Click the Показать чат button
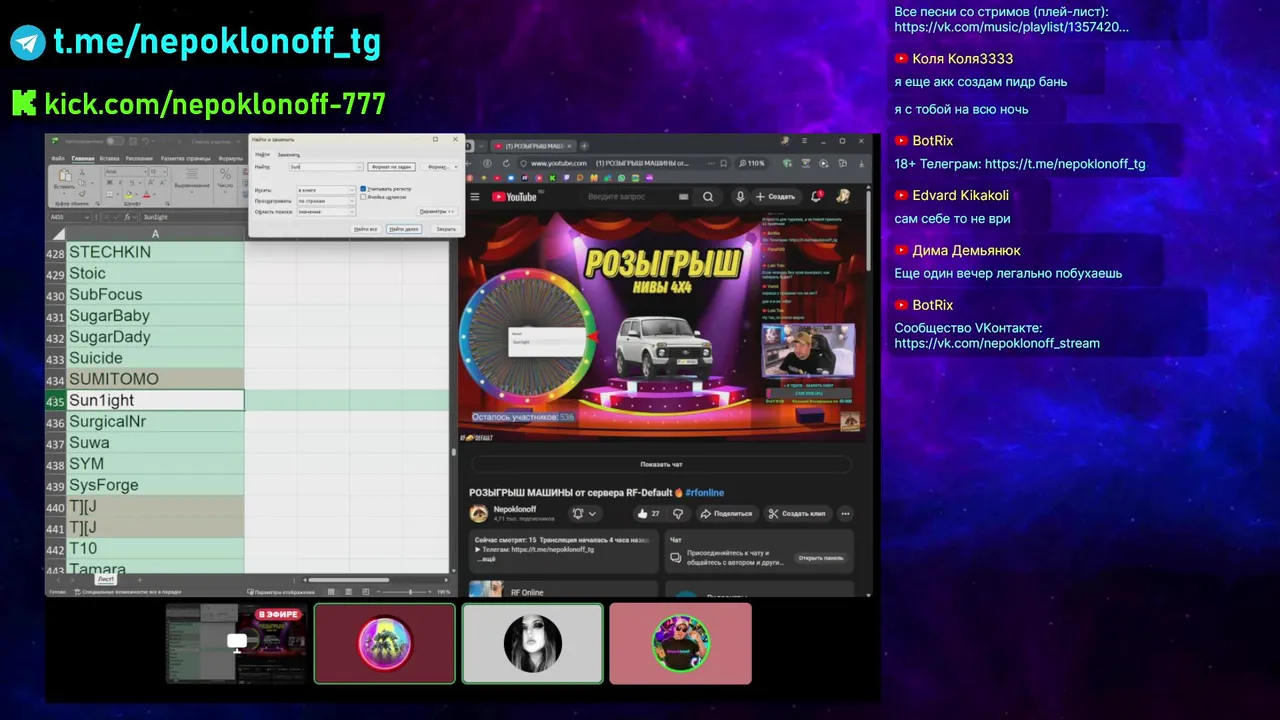The height and width of the screenshot is (720, 1280). [x=661, y=464]
